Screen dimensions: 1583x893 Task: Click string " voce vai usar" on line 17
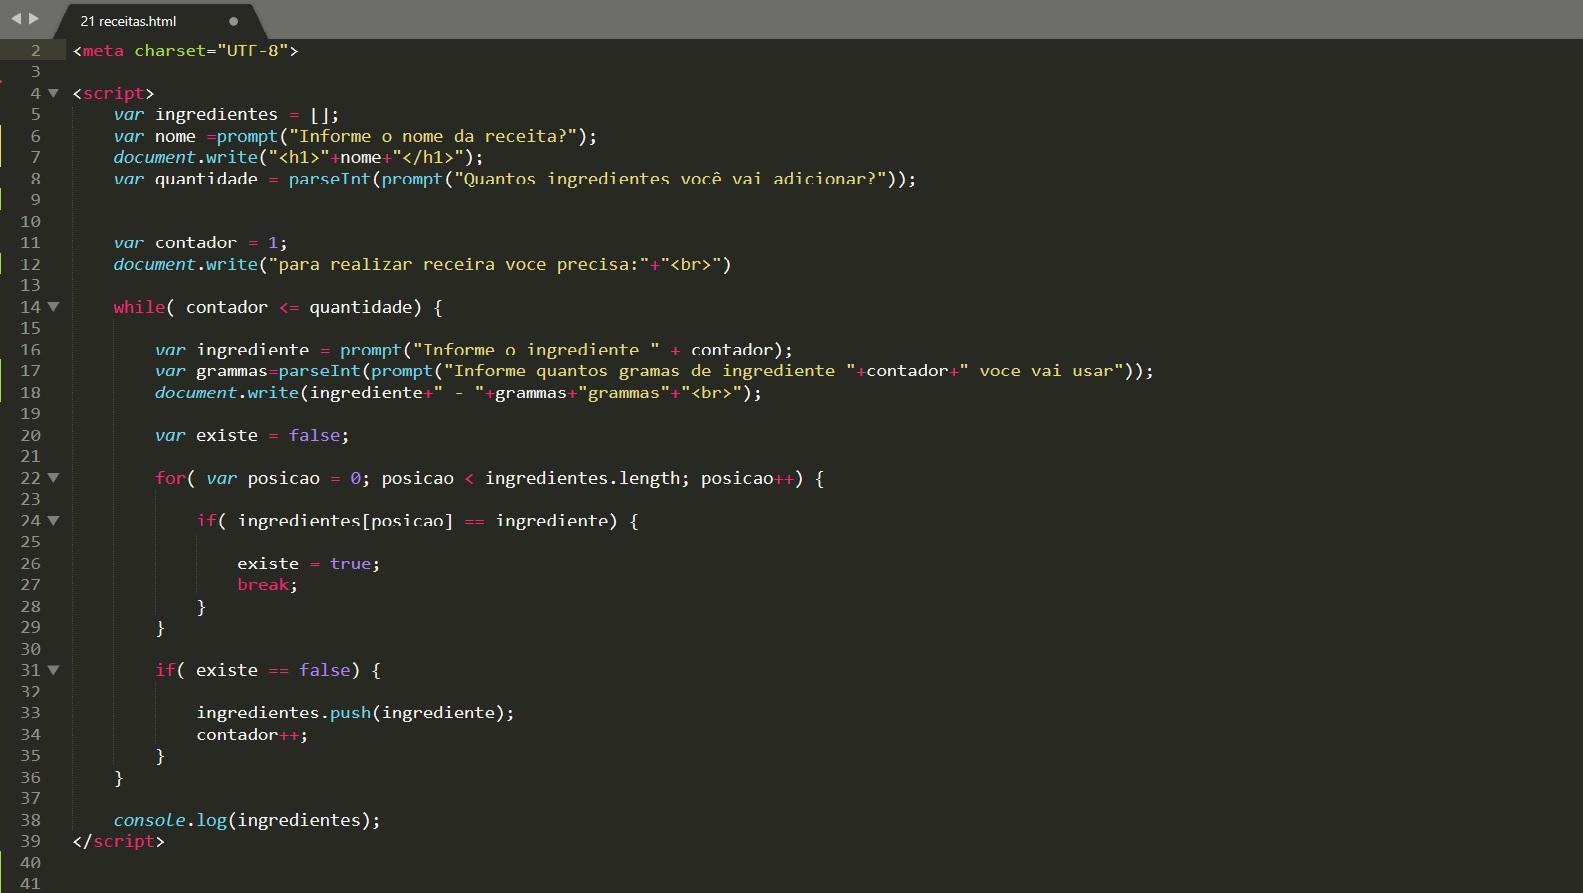pos(1041,371)
